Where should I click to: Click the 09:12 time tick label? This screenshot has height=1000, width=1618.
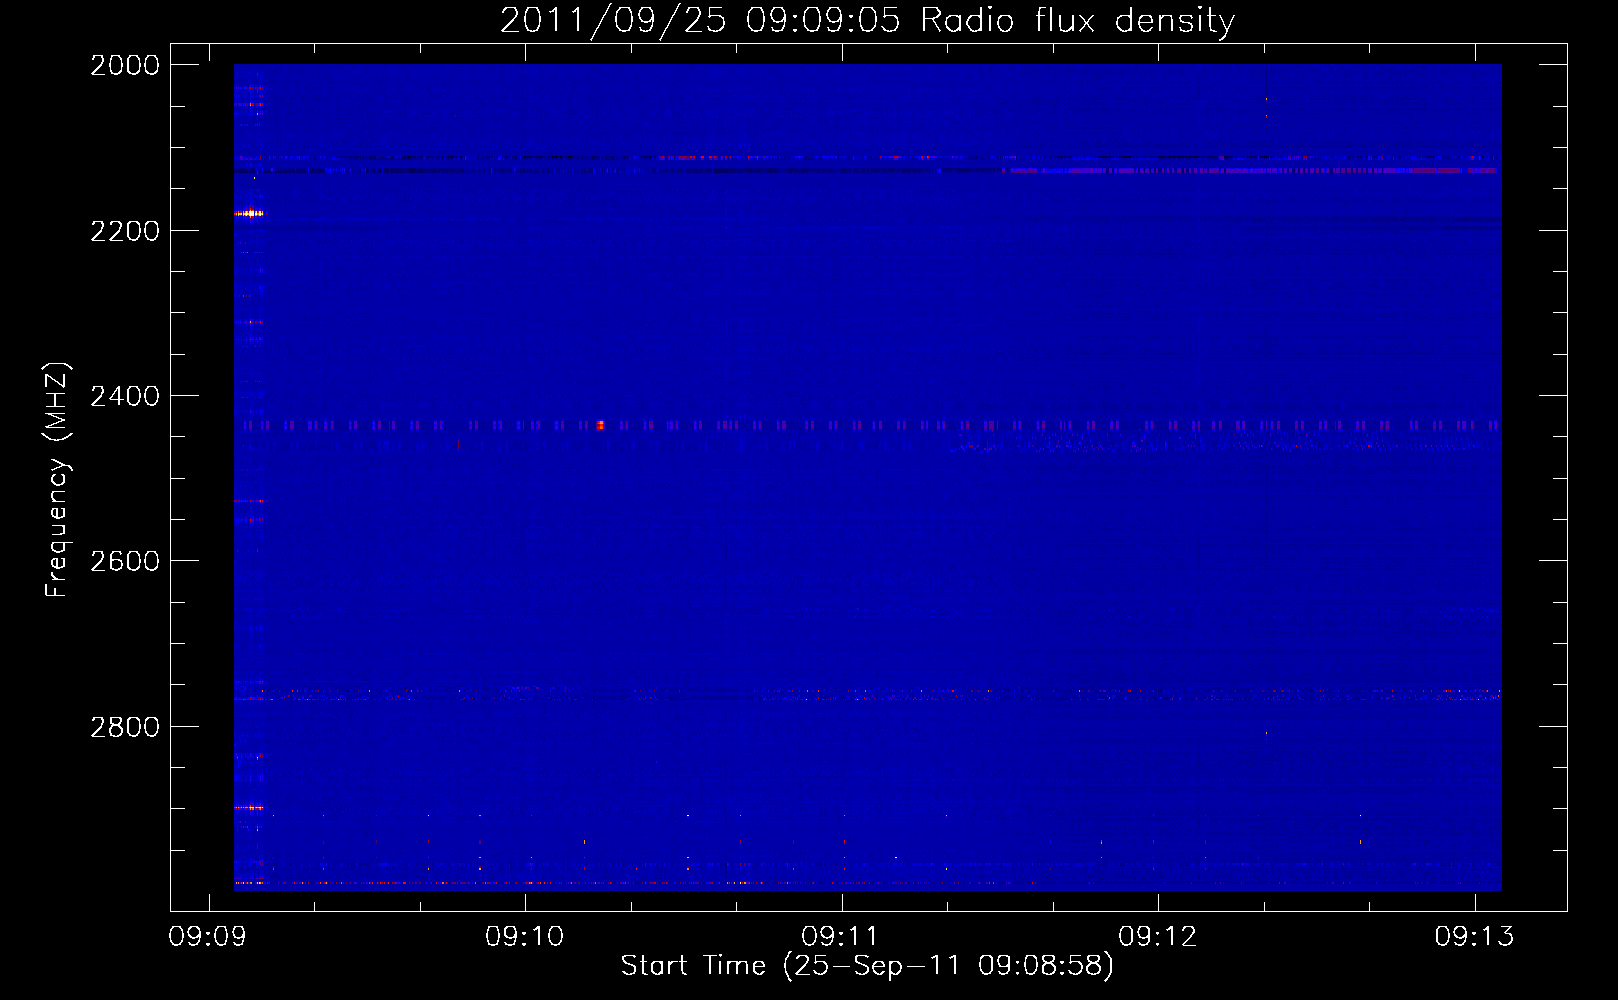coord(1157,937)
